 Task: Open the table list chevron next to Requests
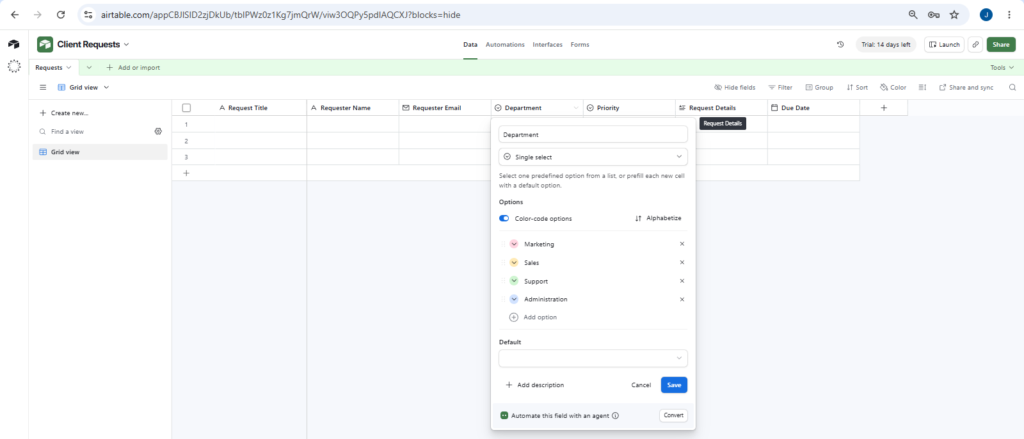click(89, 67)
